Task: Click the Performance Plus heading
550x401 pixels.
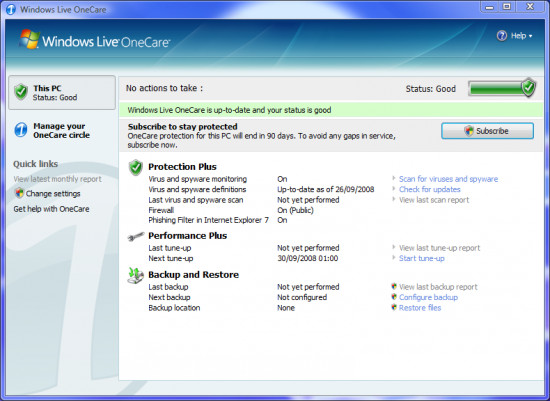Action: click(188, 236)
